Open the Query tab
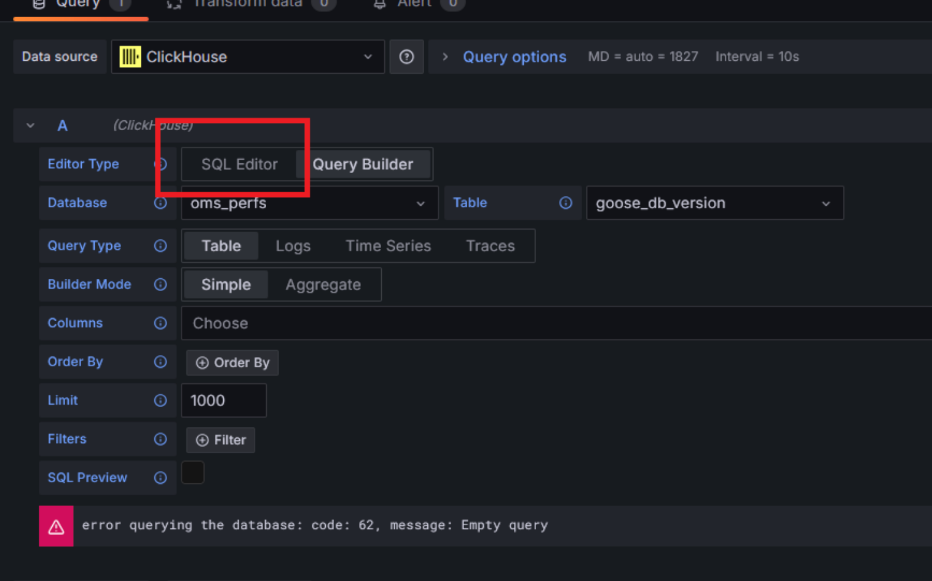The width and height of the screenshot is (932, 581). click(x=81, y=5)
